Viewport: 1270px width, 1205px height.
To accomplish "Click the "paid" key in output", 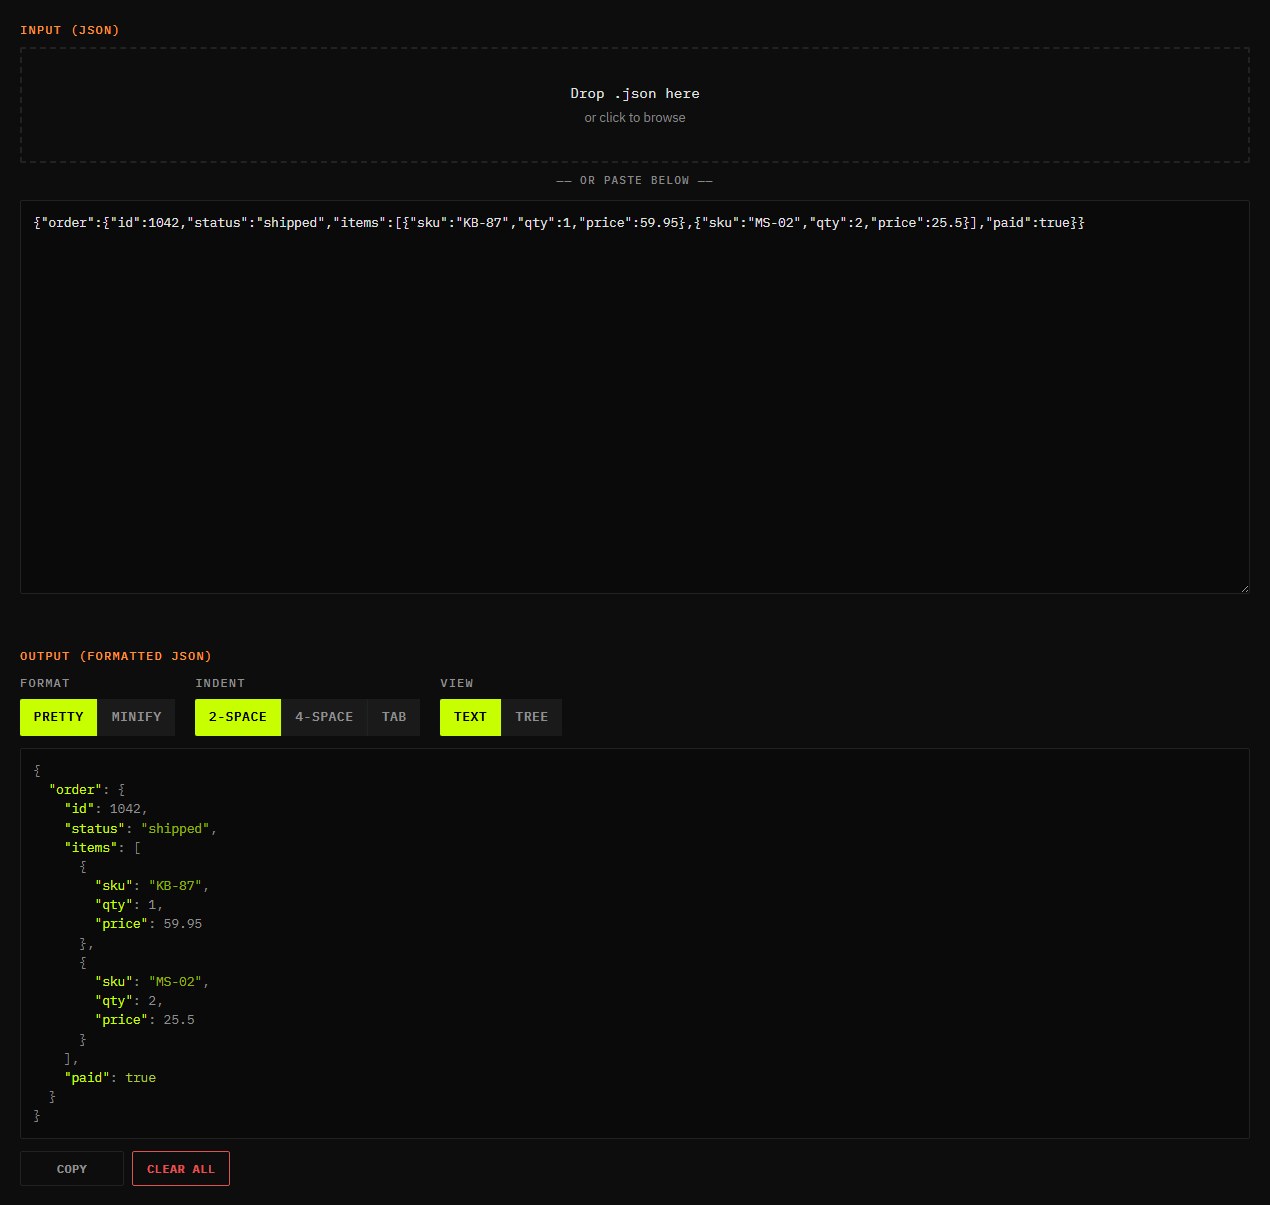I will click(87, 1078).
